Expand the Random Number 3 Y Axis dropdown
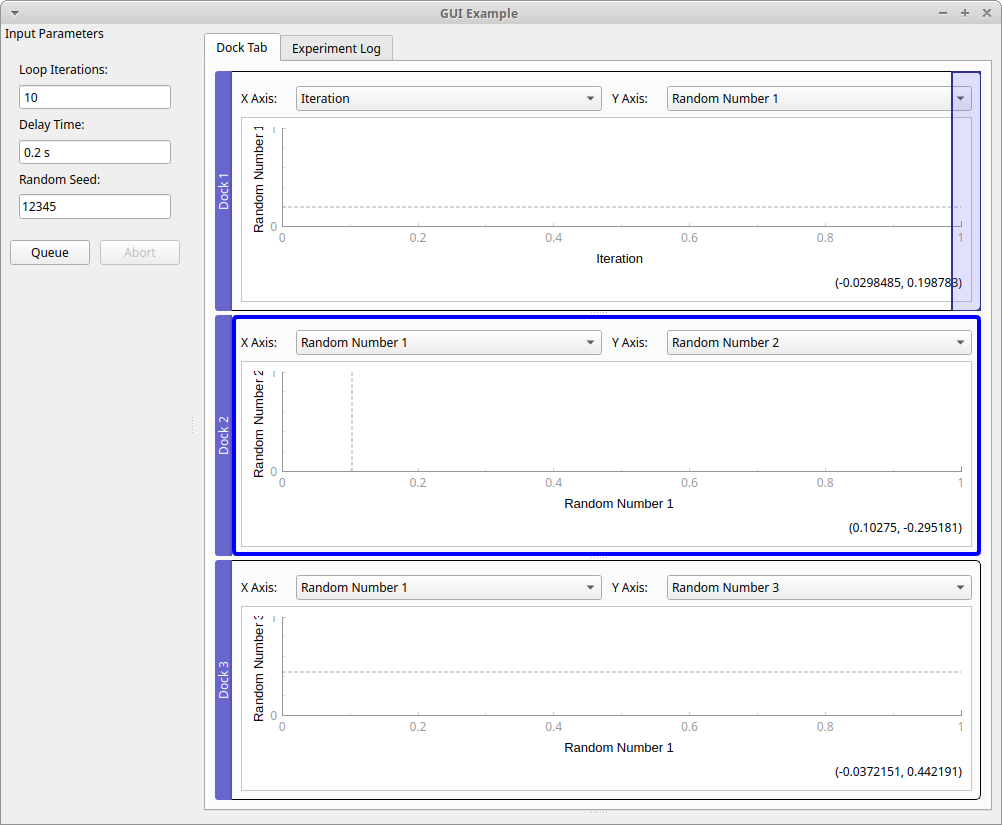Screen dimensions: 1002x825 click(x=818, y=588)
